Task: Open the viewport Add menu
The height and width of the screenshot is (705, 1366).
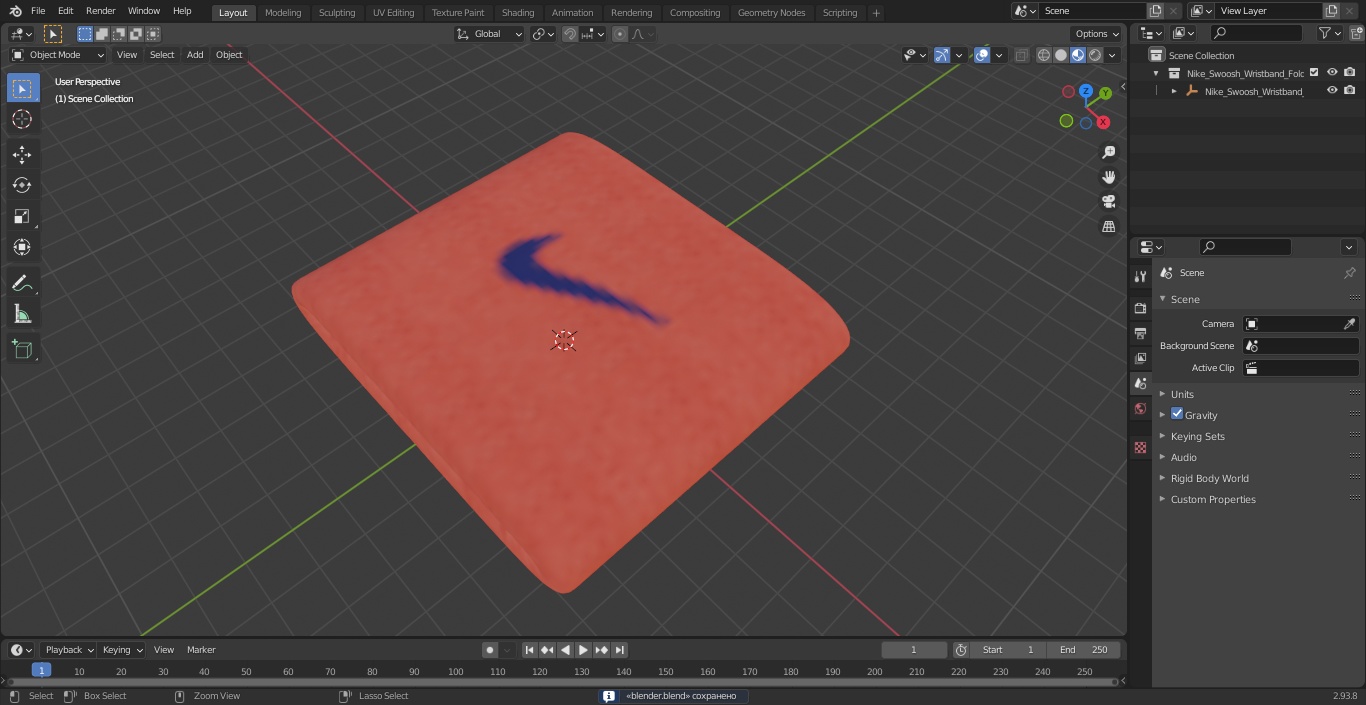Action: click(195, 55)
